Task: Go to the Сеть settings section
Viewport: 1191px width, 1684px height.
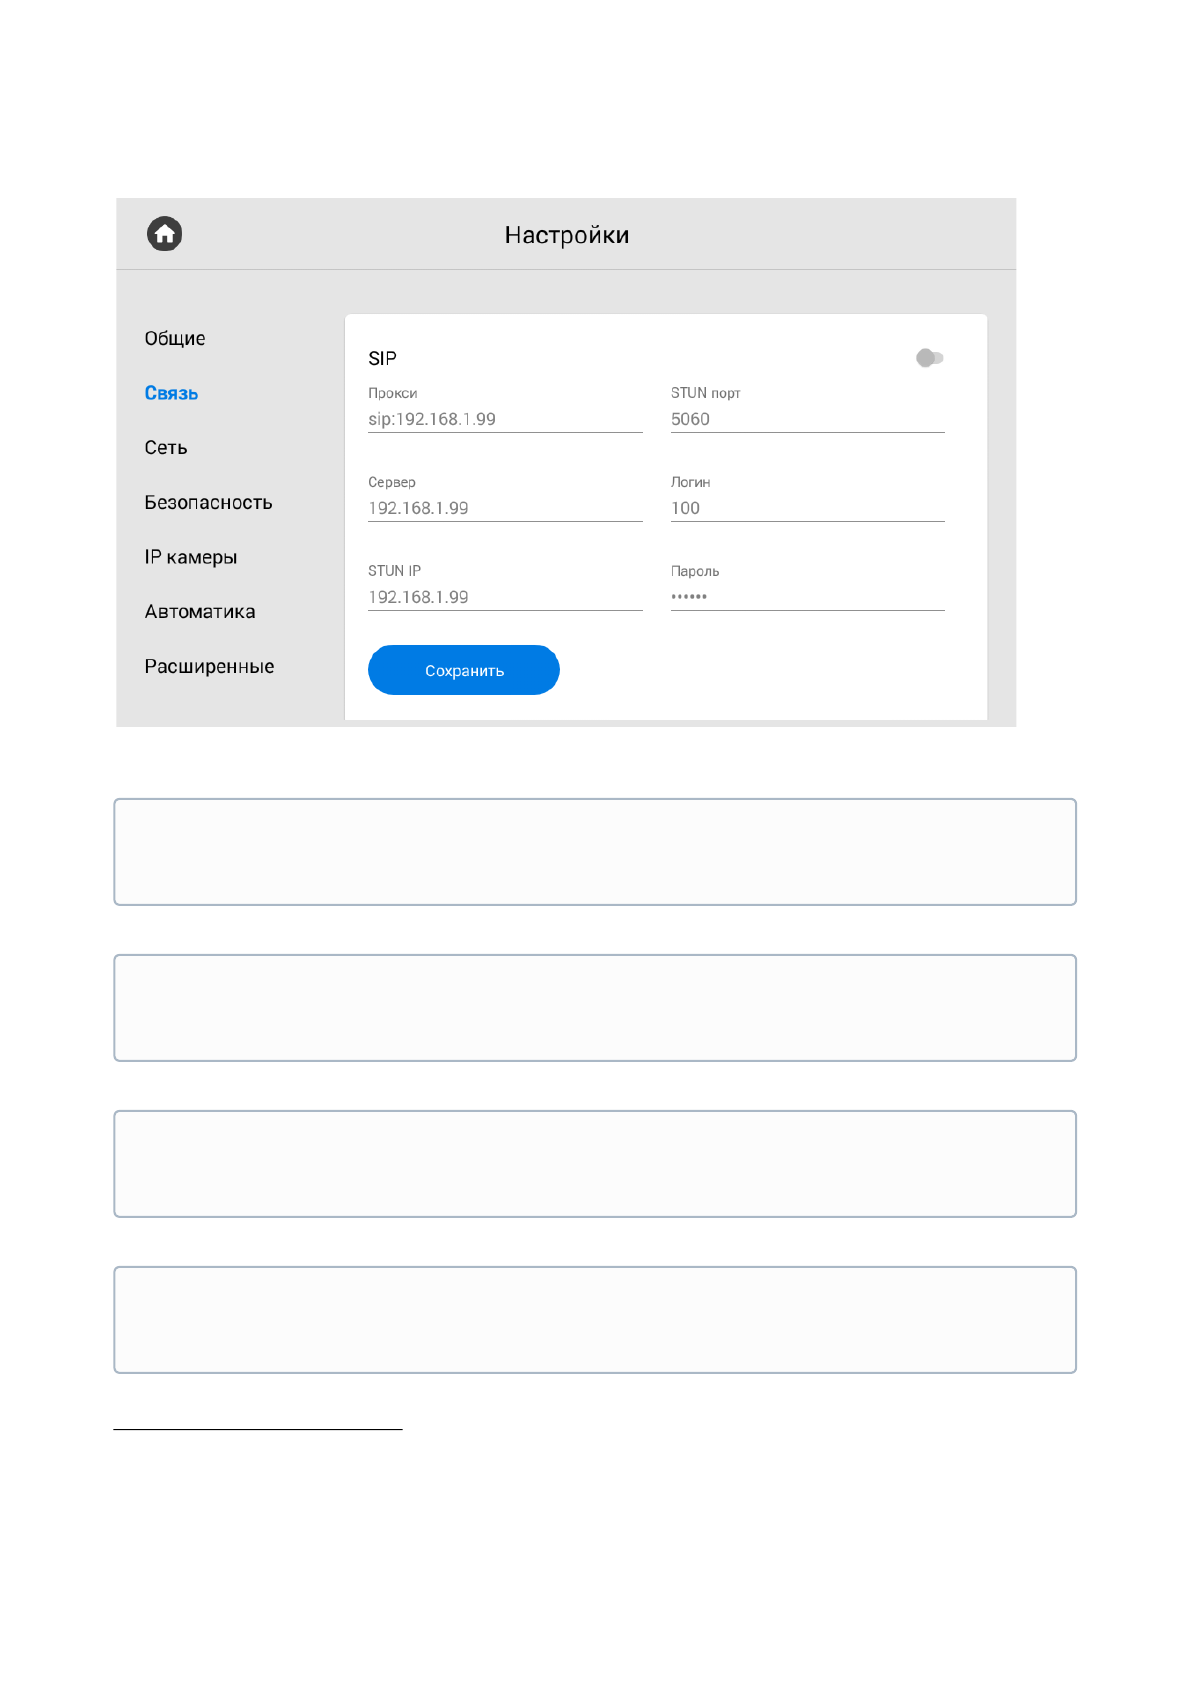Action: [x=166, y=448]
